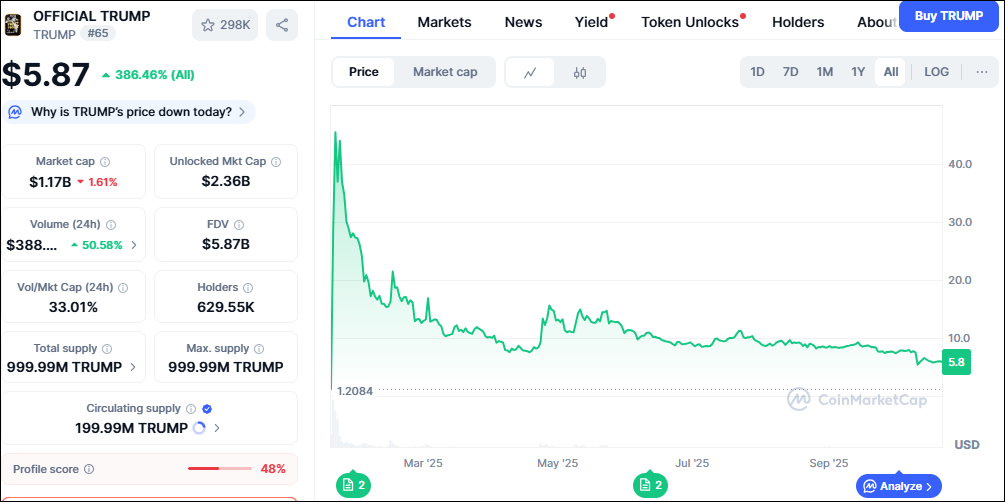Click the Circulating supply info icon
The height and width of the screenshot is (502, 1005).
pyautogui.click(x=190, y=408)
